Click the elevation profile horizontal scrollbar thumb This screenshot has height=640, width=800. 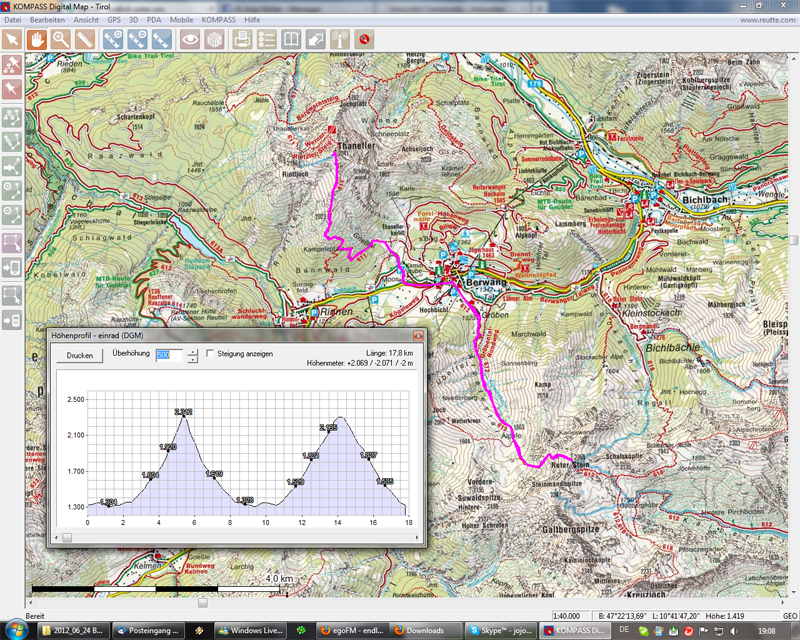pyautogui.click(x=67, y=537)
